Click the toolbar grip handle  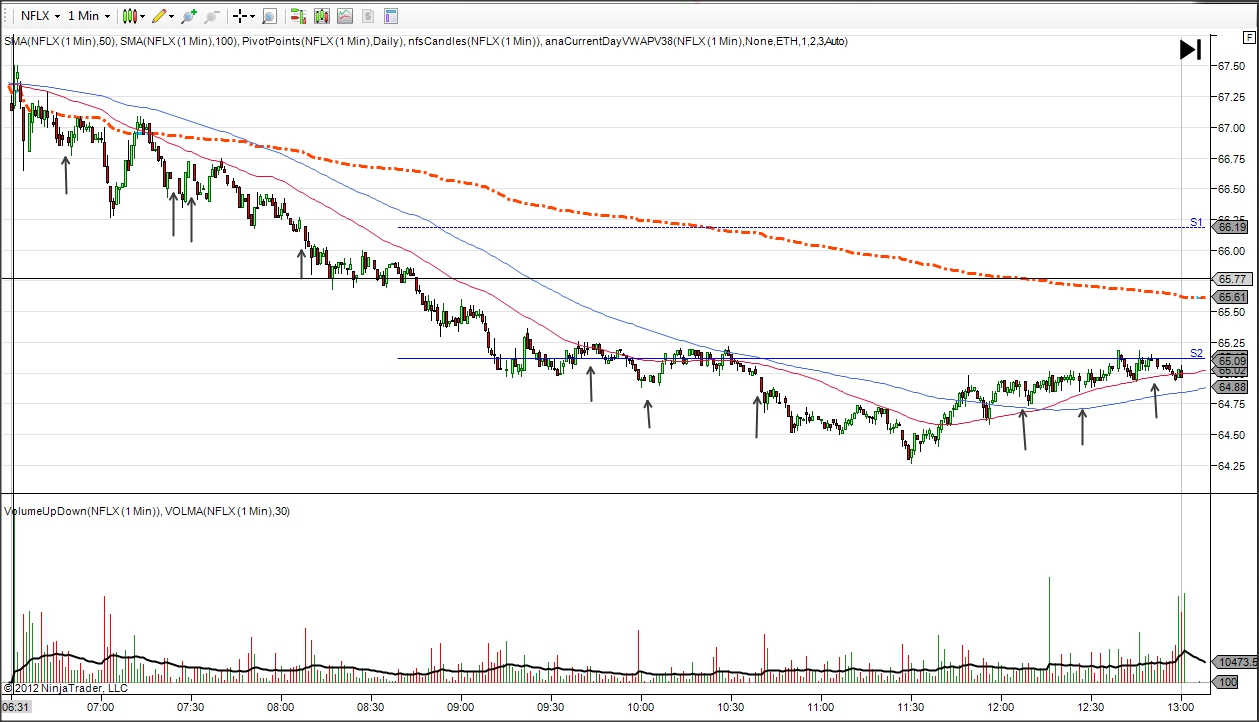click(x=5, y=16)
